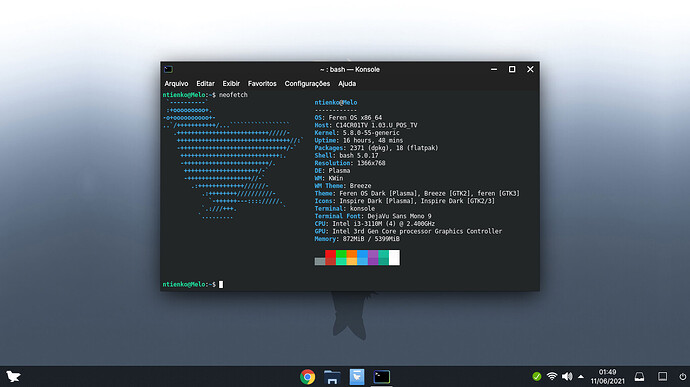Open the Editar menu
This screenshot has width=690, height=387.
(x=205, y=84)
